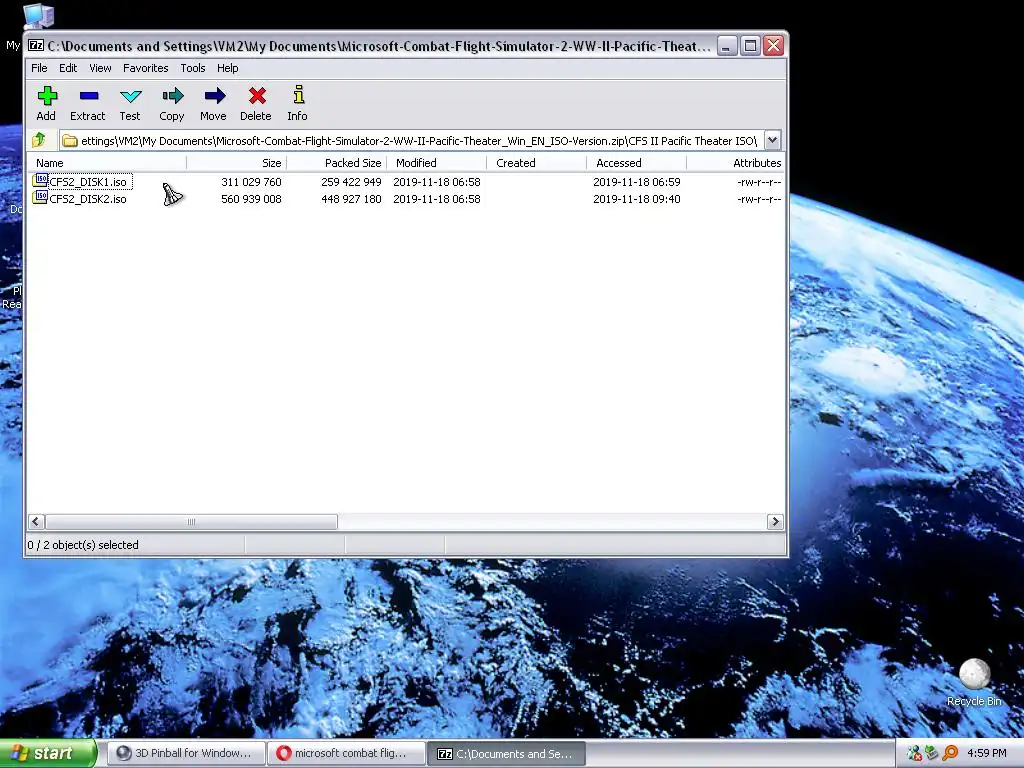Go up one folder level icon
Viewport: 1024px width, 768px height.
click(x=39, y=140)
